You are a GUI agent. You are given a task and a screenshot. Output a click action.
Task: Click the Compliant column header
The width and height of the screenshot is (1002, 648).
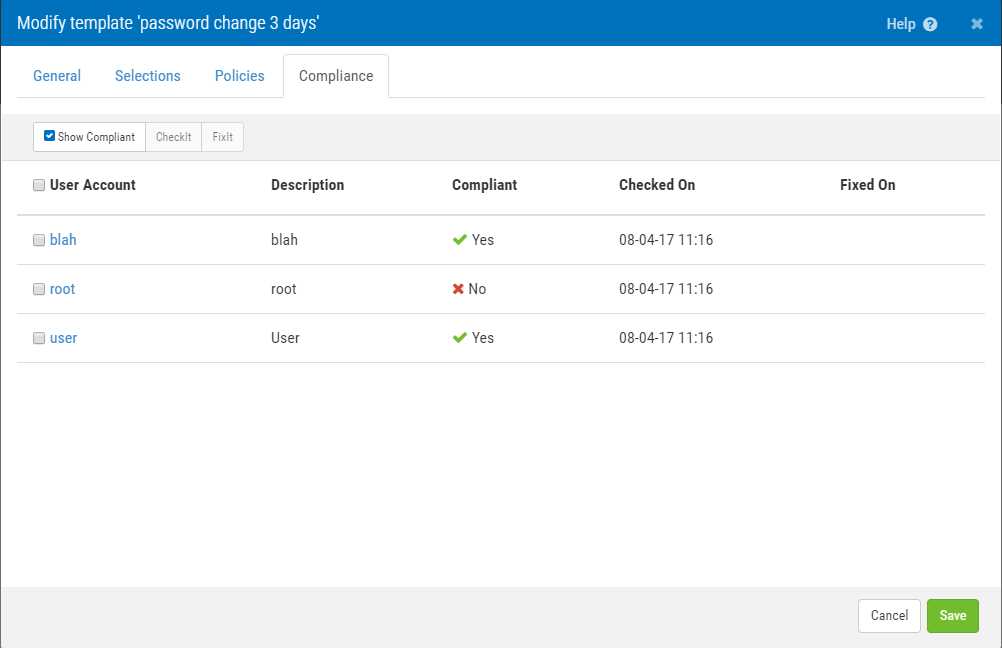click(x=484, y=185)
